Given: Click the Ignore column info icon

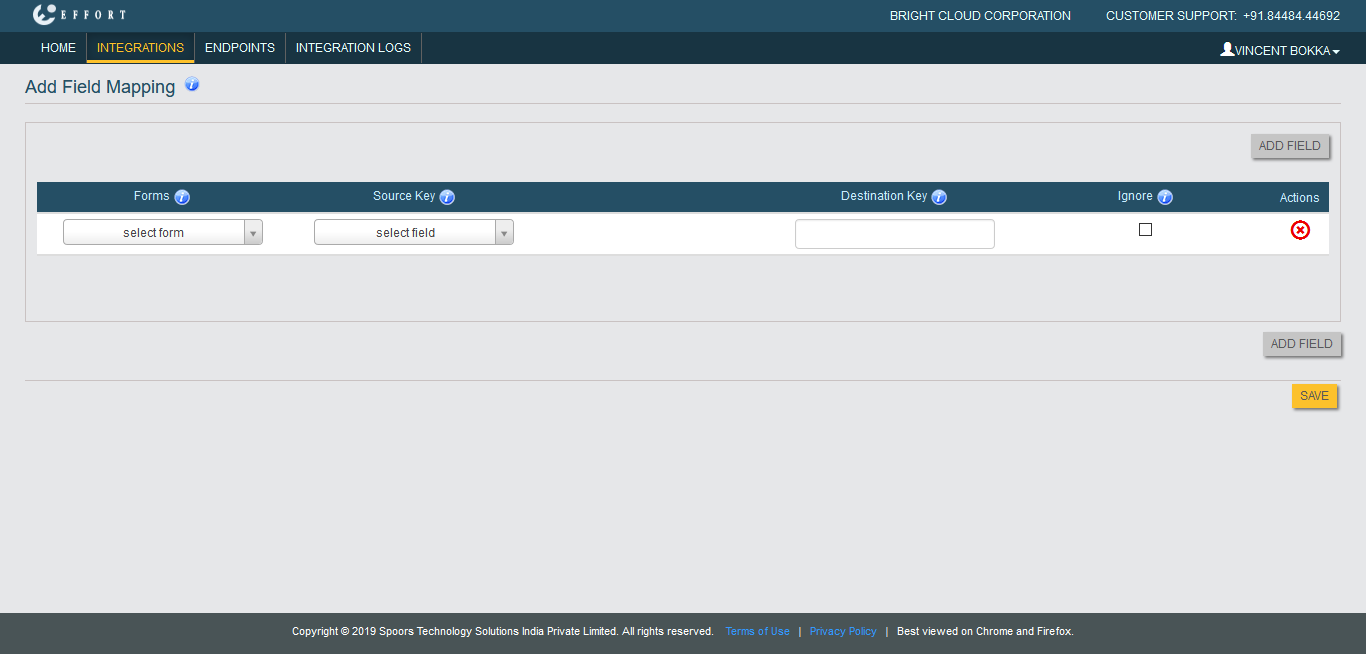Looking at the screenshot, I should pos(1165,197).
